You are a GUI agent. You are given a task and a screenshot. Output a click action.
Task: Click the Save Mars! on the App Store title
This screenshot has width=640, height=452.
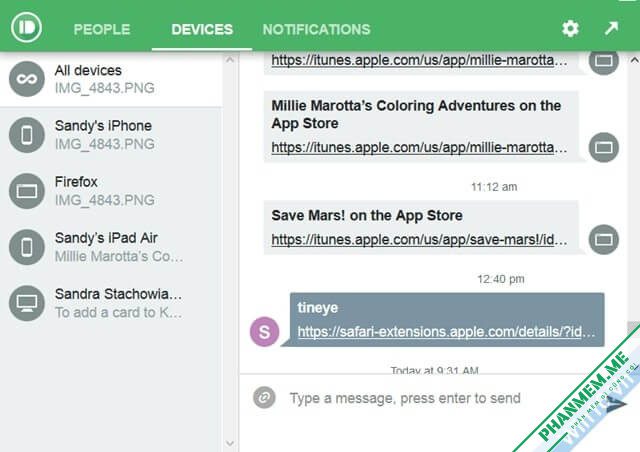(x=367, y=216)
